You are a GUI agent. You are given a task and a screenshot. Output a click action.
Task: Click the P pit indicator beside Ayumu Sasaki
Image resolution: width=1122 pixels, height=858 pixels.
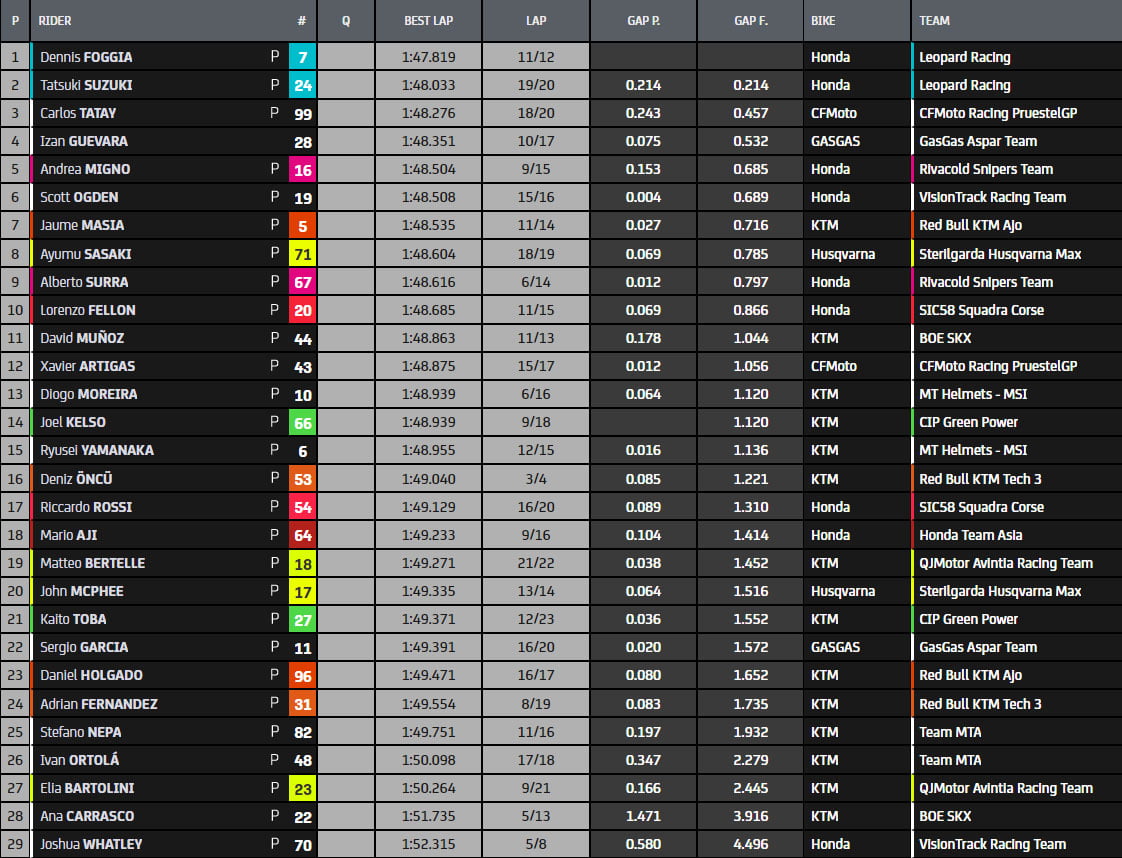(x=274, y=254)
